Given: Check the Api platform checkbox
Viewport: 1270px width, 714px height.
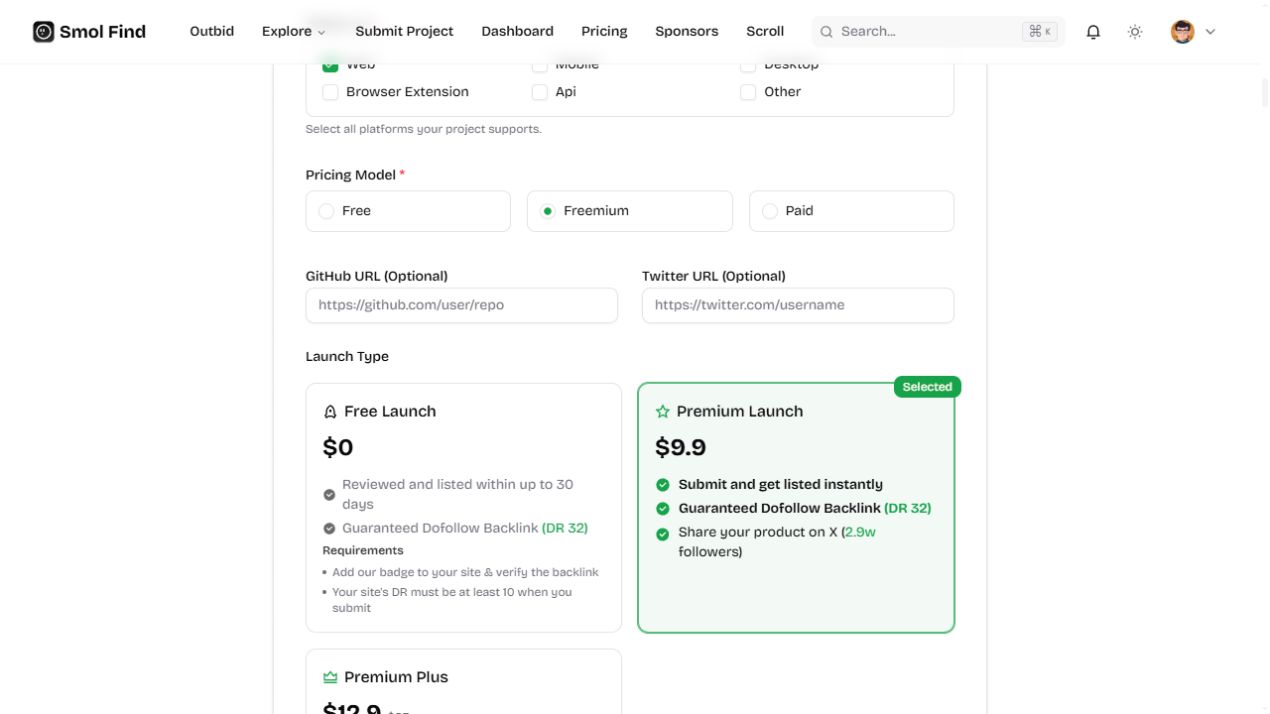Looking at the screenshot, I should [539, 92].
